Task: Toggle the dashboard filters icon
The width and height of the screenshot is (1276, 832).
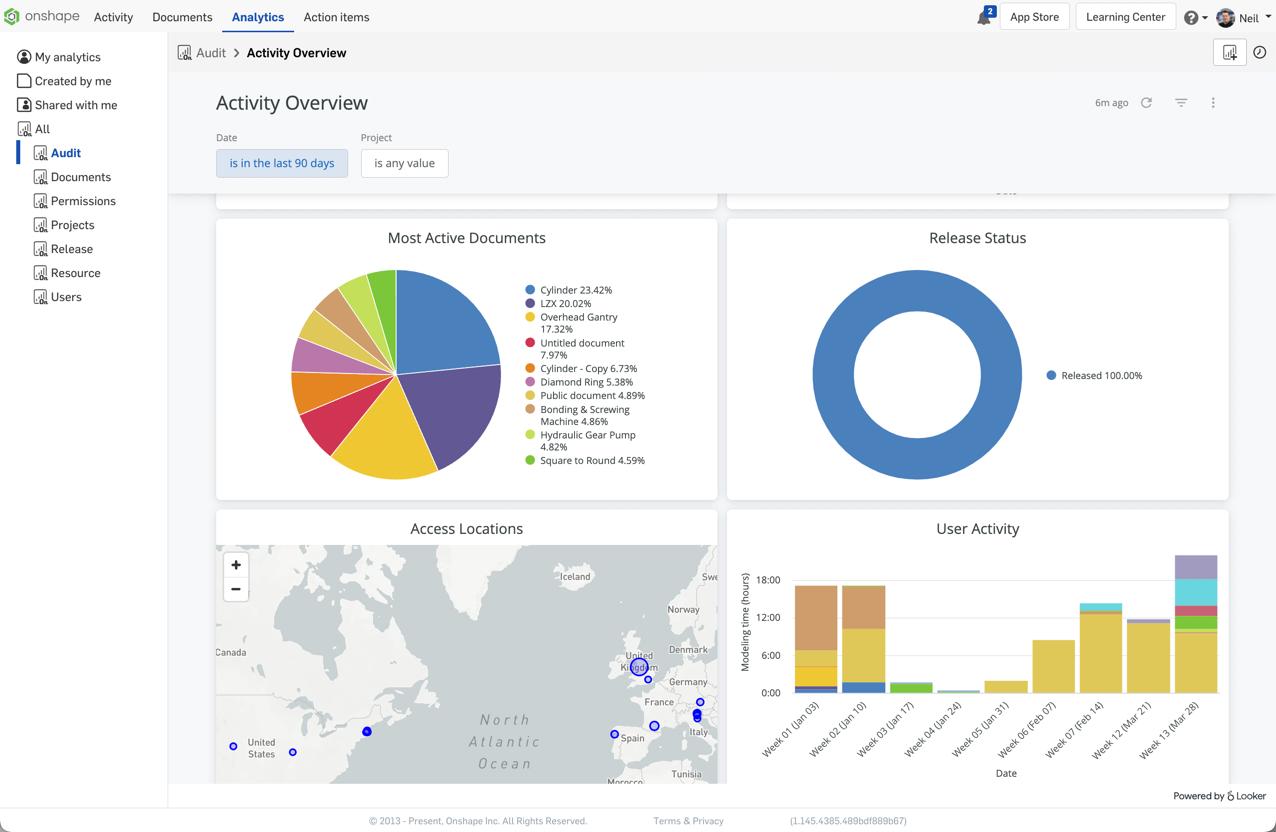Action: pos(1181,103)
